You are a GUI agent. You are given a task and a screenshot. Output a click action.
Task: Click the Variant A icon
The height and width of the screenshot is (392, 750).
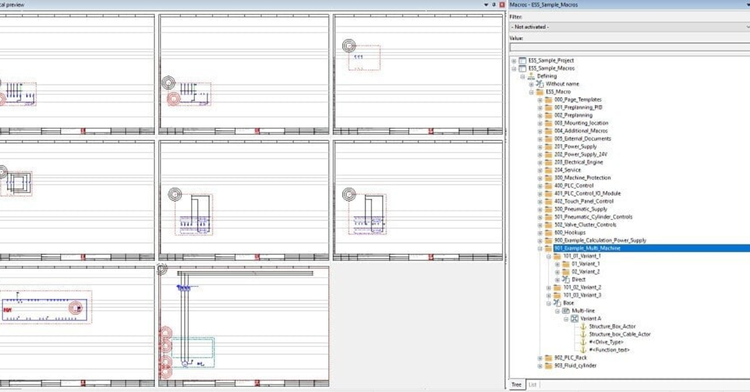(574, 318)
